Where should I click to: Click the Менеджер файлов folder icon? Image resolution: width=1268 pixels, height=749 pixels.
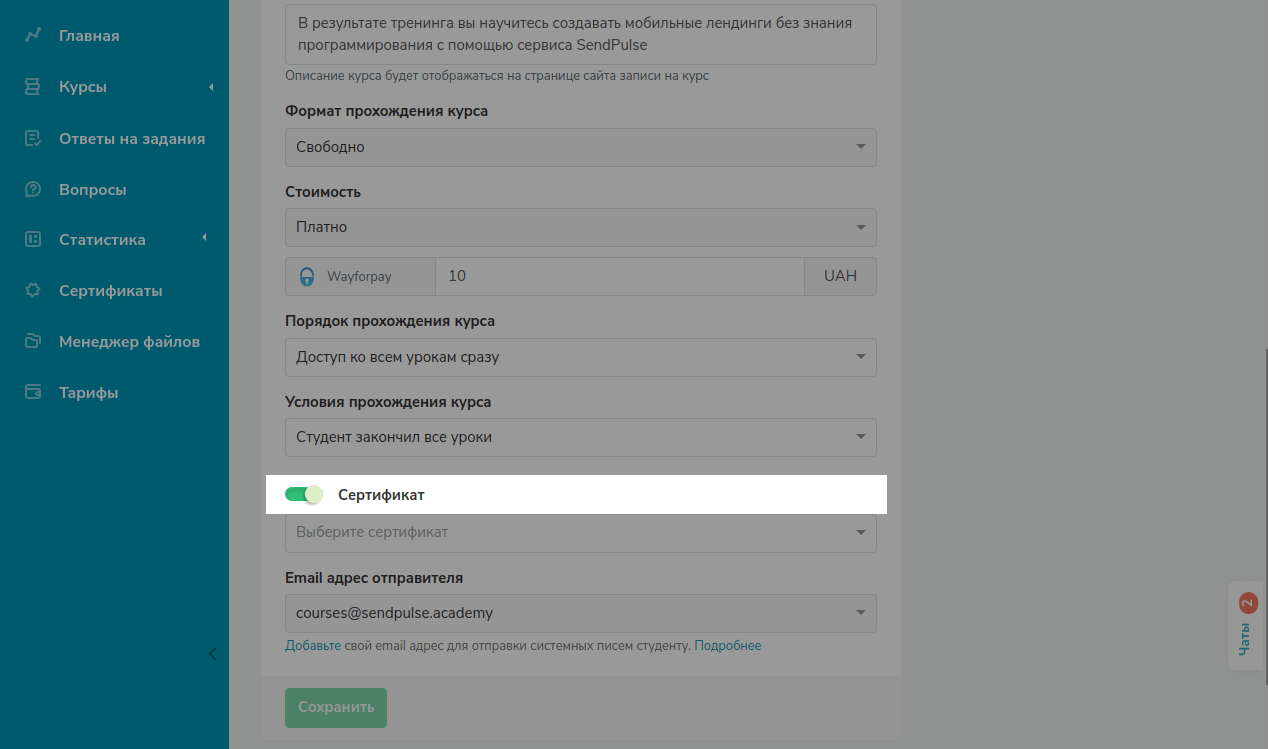(33, 342)
